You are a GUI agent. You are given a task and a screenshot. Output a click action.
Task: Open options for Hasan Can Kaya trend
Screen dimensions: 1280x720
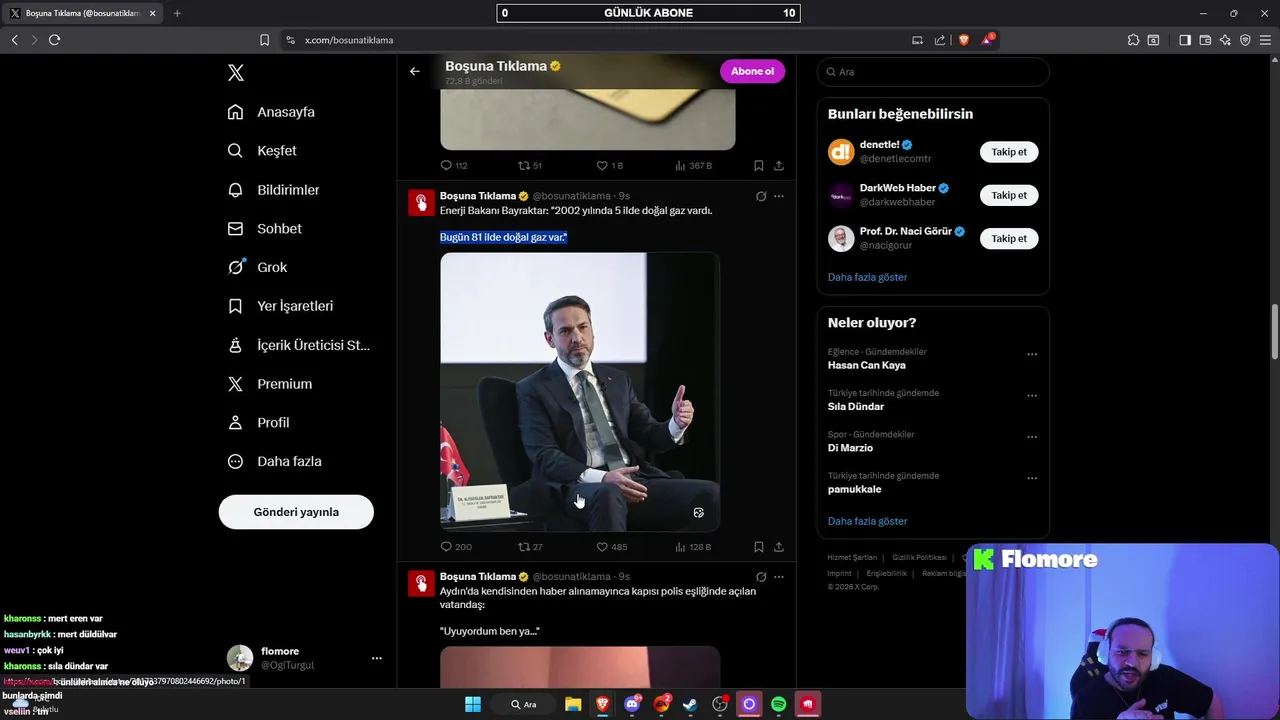[x=1032, y=354]
